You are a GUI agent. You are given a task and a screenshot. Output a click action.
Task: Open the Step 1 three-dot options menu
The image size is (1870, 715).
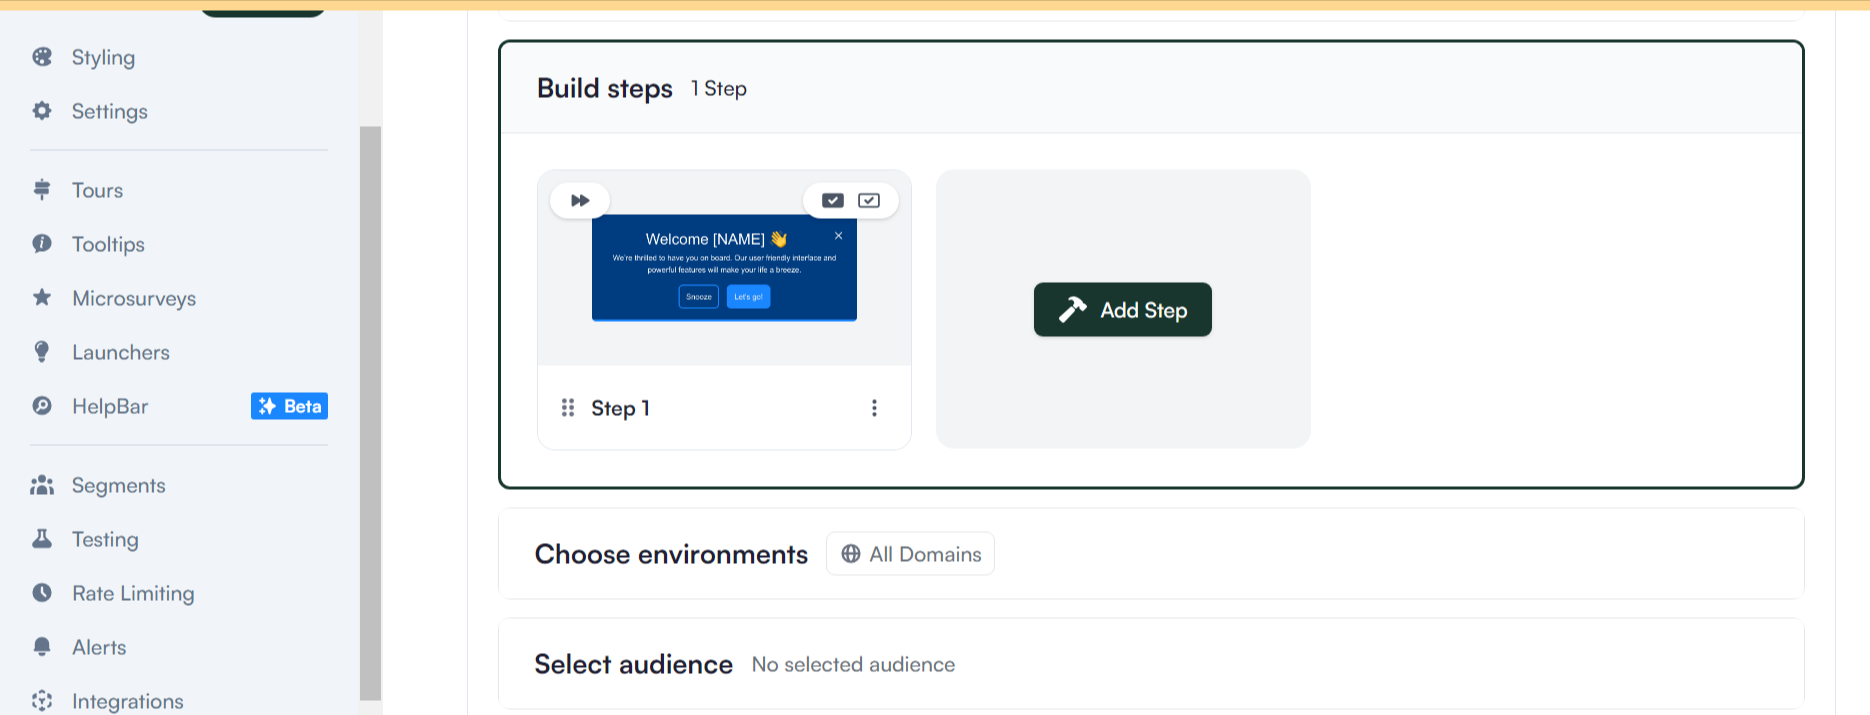click(874, 408)
